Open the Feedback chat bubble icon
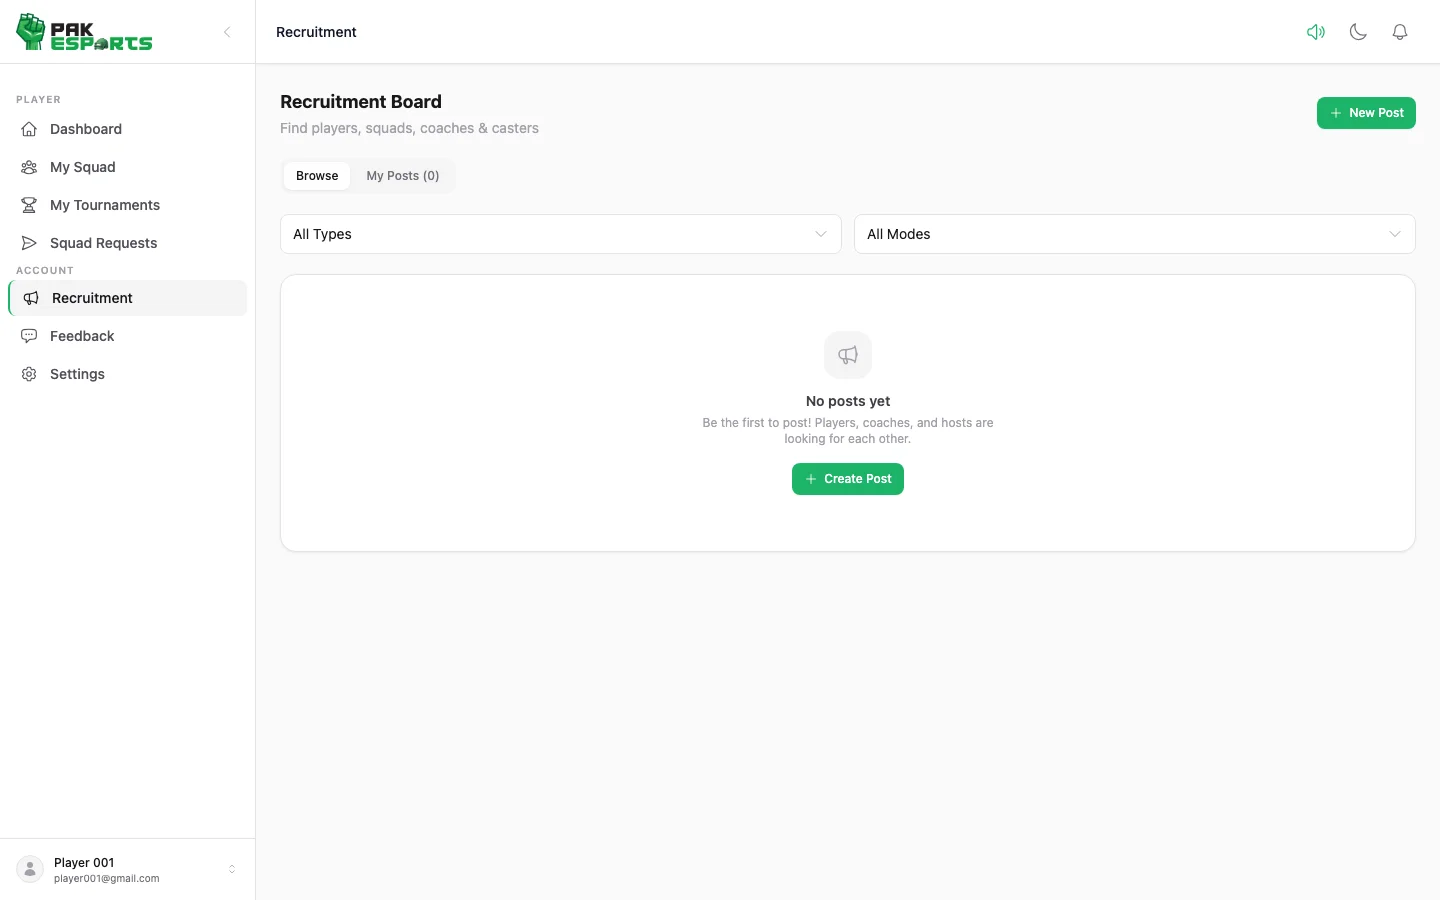Screen dimensions: 1440x900 pyautogui.click(x=29, y=336)
